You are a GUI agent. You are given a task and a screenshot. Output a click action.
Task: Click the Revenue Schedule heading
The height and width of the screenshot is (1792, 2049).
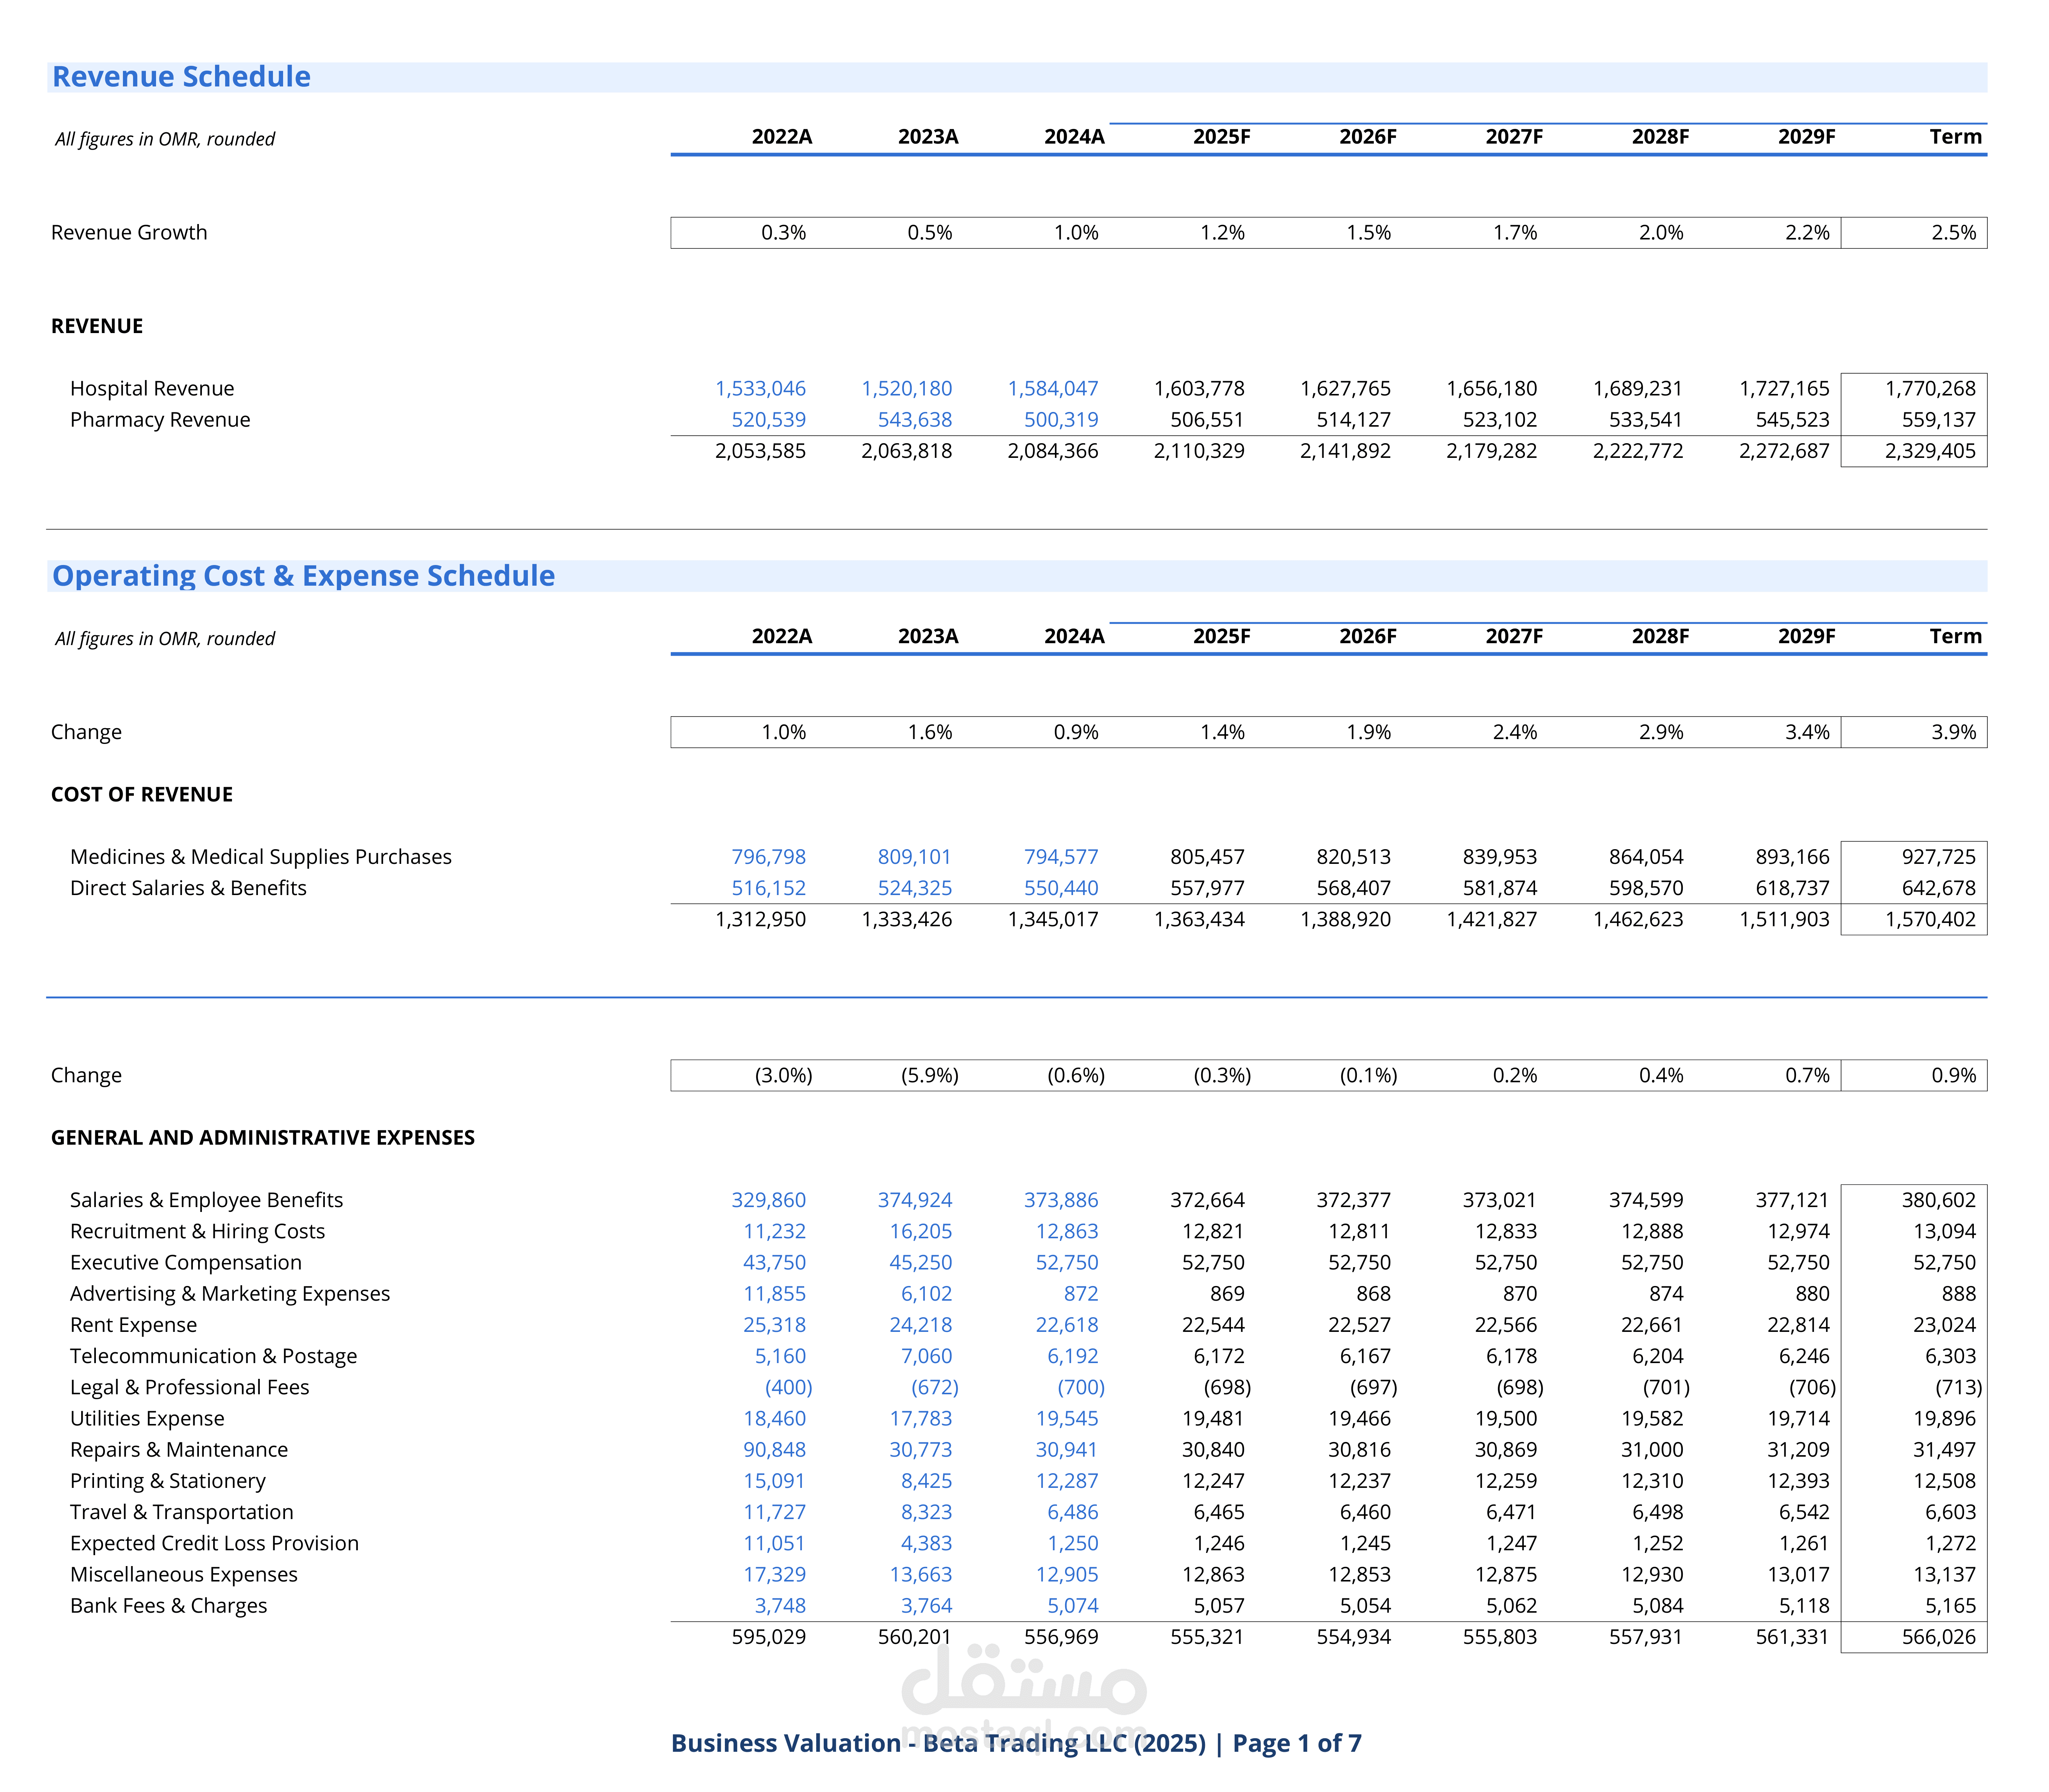point(181,77)
